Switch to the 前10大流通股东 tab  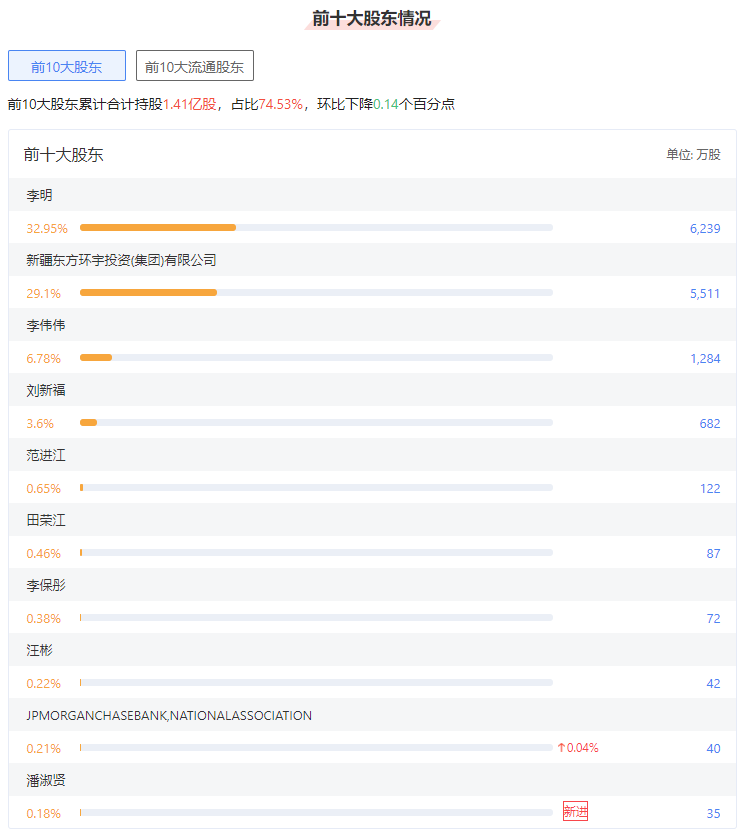(x=195, y=67)
